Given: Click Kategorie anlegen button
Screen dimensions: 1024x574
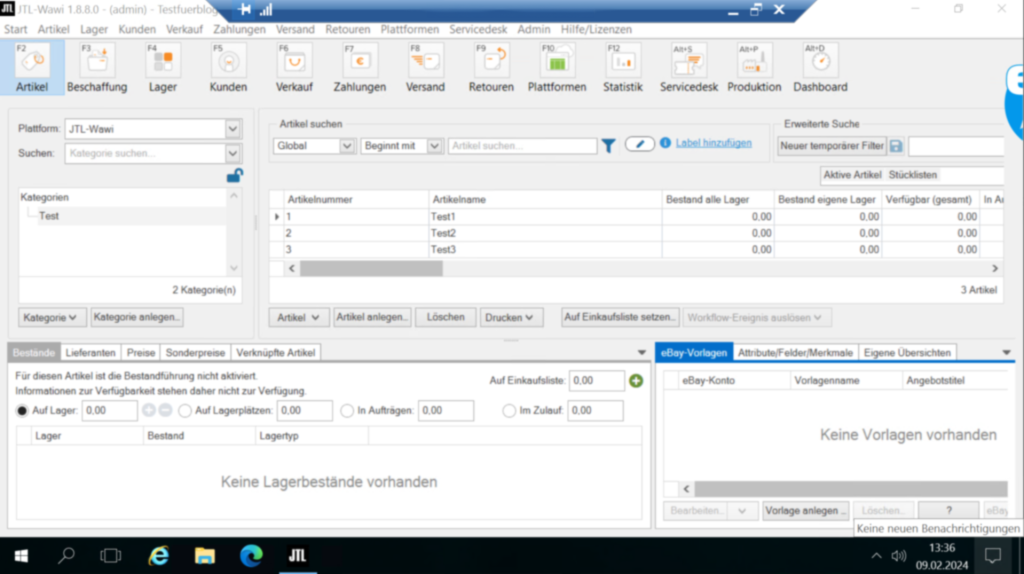Looking at the screenshot, I should tap(136, 317).
